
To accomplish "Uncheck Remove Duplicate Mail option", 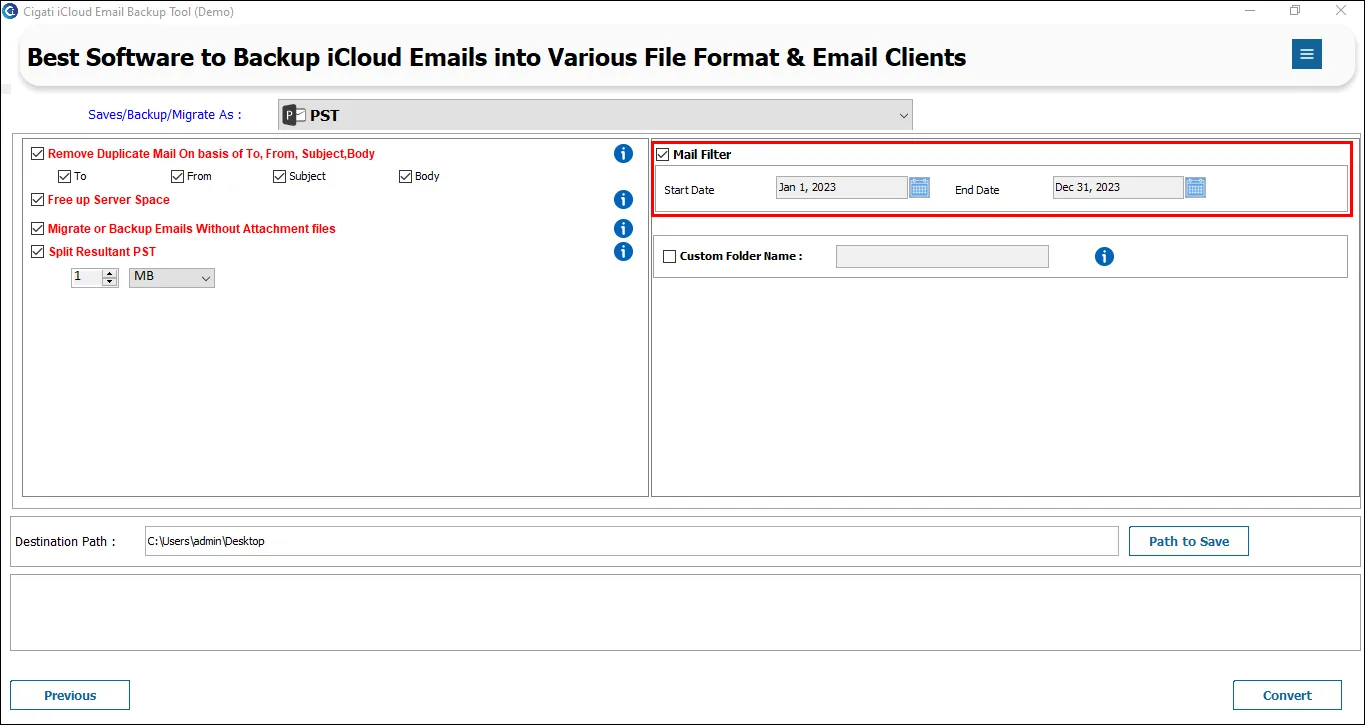I will click(x=38, y=154).
